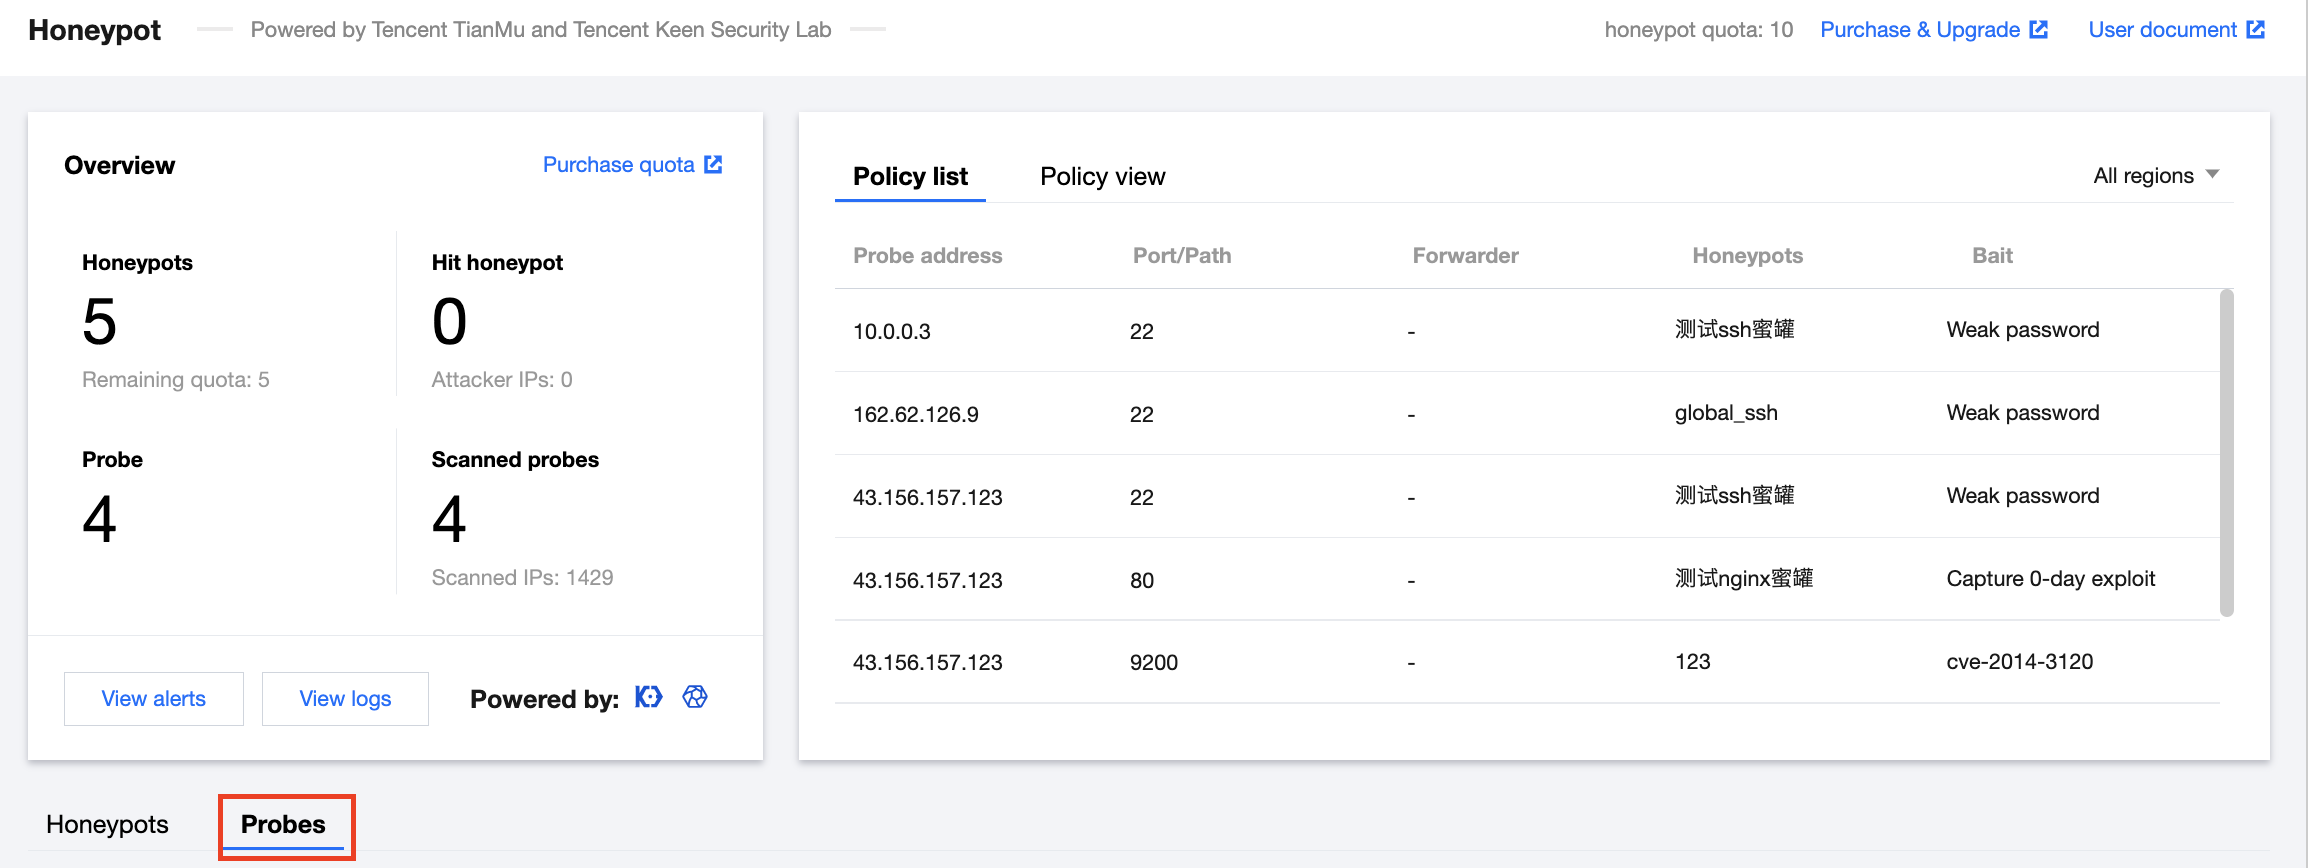Select the Policy list tab
Image resolution: width=2308 pixels, height=868 pixels.
(x=910, y=177)
